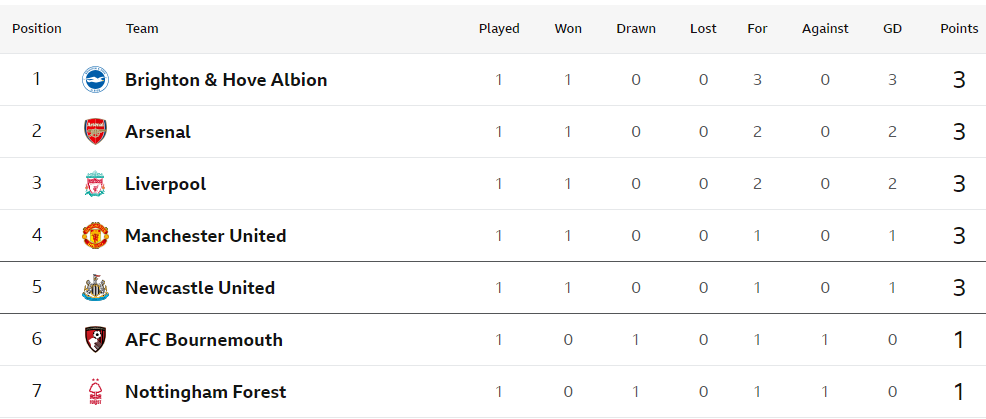The image size is (986, 419).
Task: Click the Liverpool club crest icon
Action: pyautogui.click(x=96, y=184)
